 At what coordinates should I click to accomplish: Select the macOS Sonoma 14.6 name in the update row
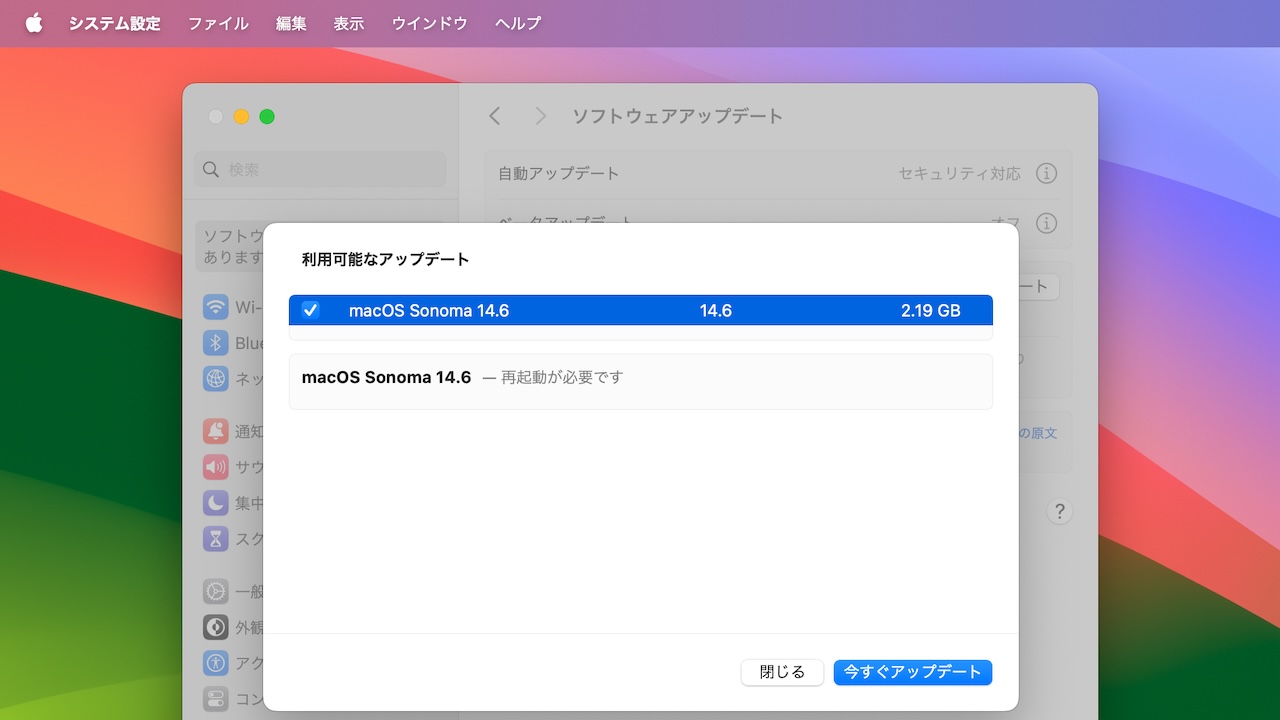pyautogui.click(x=429, y=311)
